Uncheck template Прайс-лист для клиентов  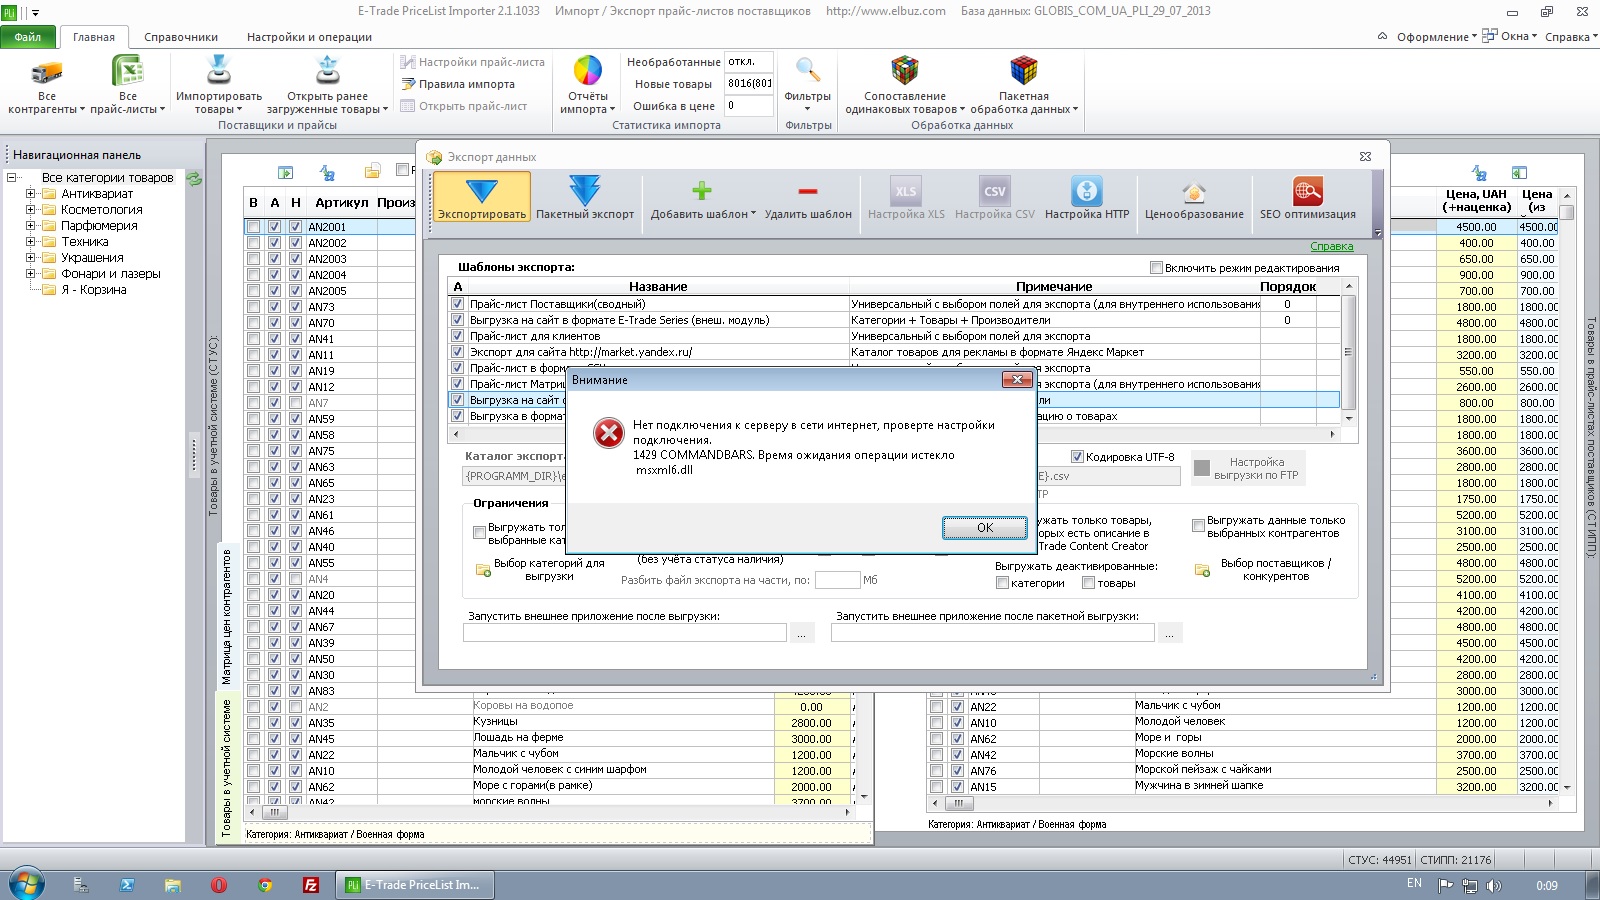click(458, 336)
